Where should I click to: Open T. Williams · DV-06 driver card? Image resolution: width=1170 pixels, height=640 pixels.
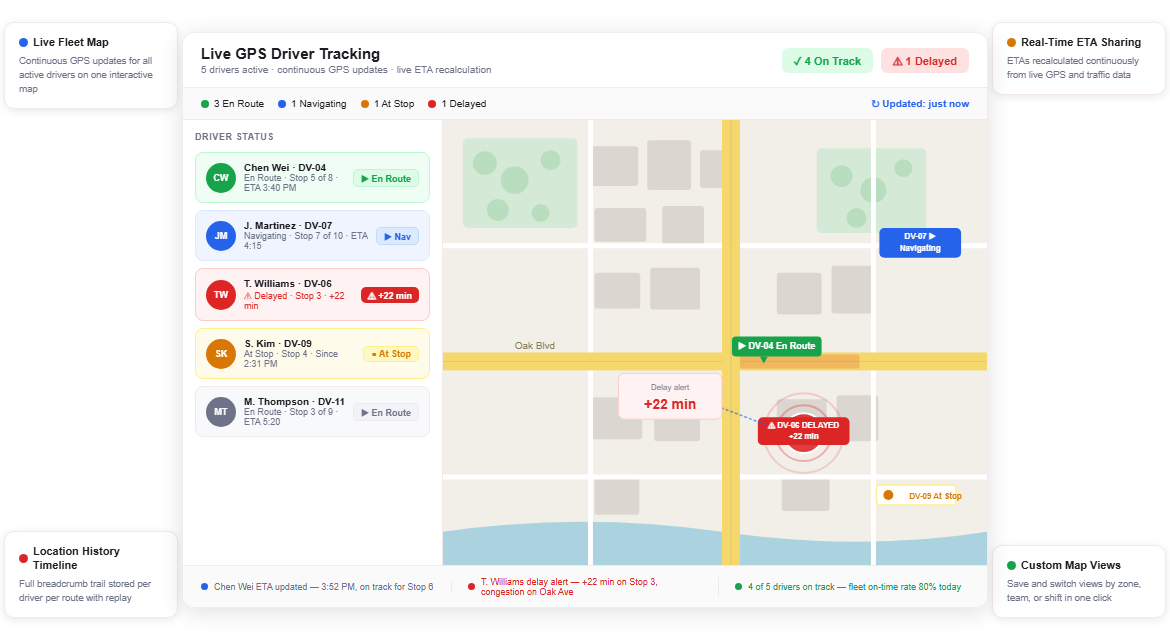312,295
